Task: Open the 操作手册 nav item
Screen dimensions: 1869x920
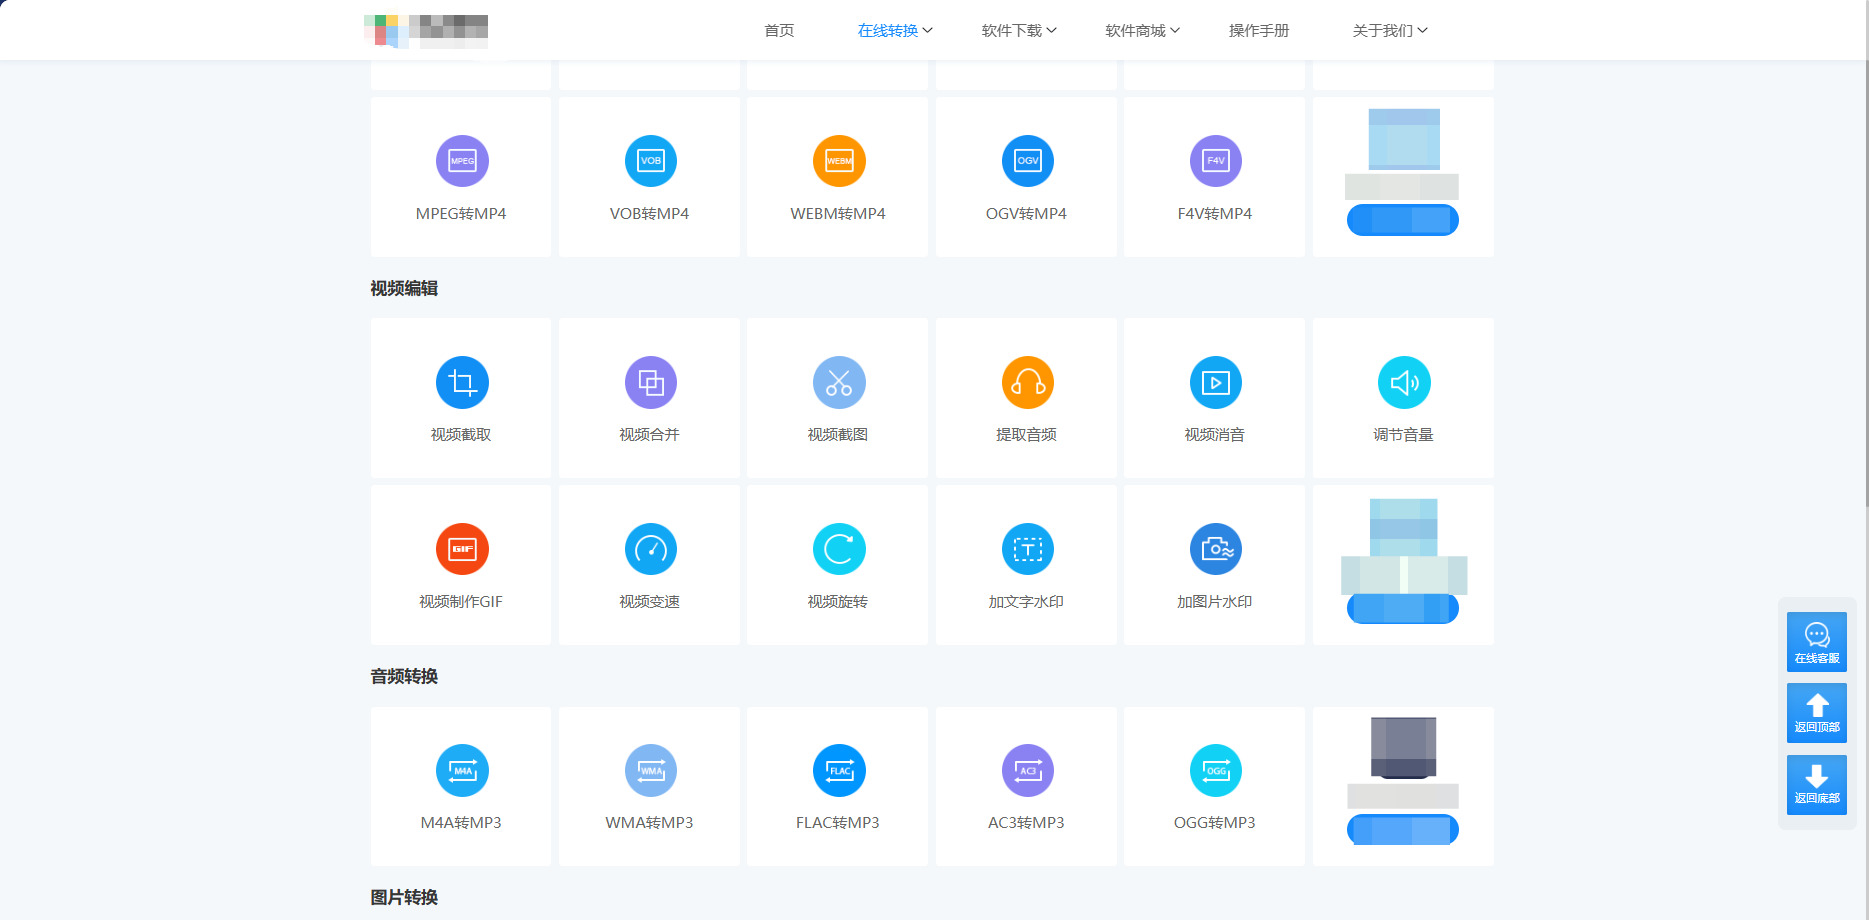Action: coord(1259,31)
